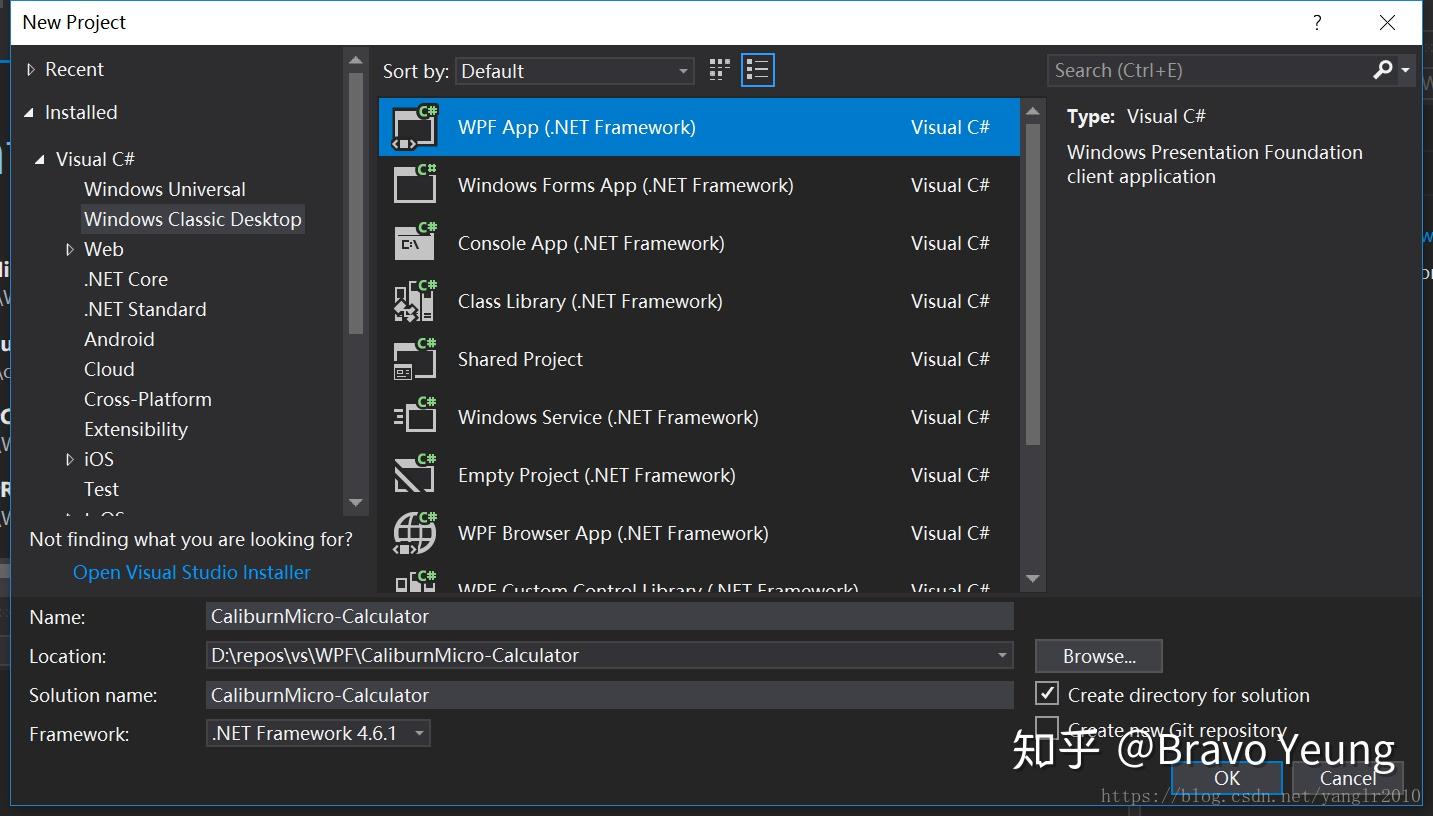Click the Name input field
The image size is (1433, 816).
pyautogui.click(x=610, y=616)
